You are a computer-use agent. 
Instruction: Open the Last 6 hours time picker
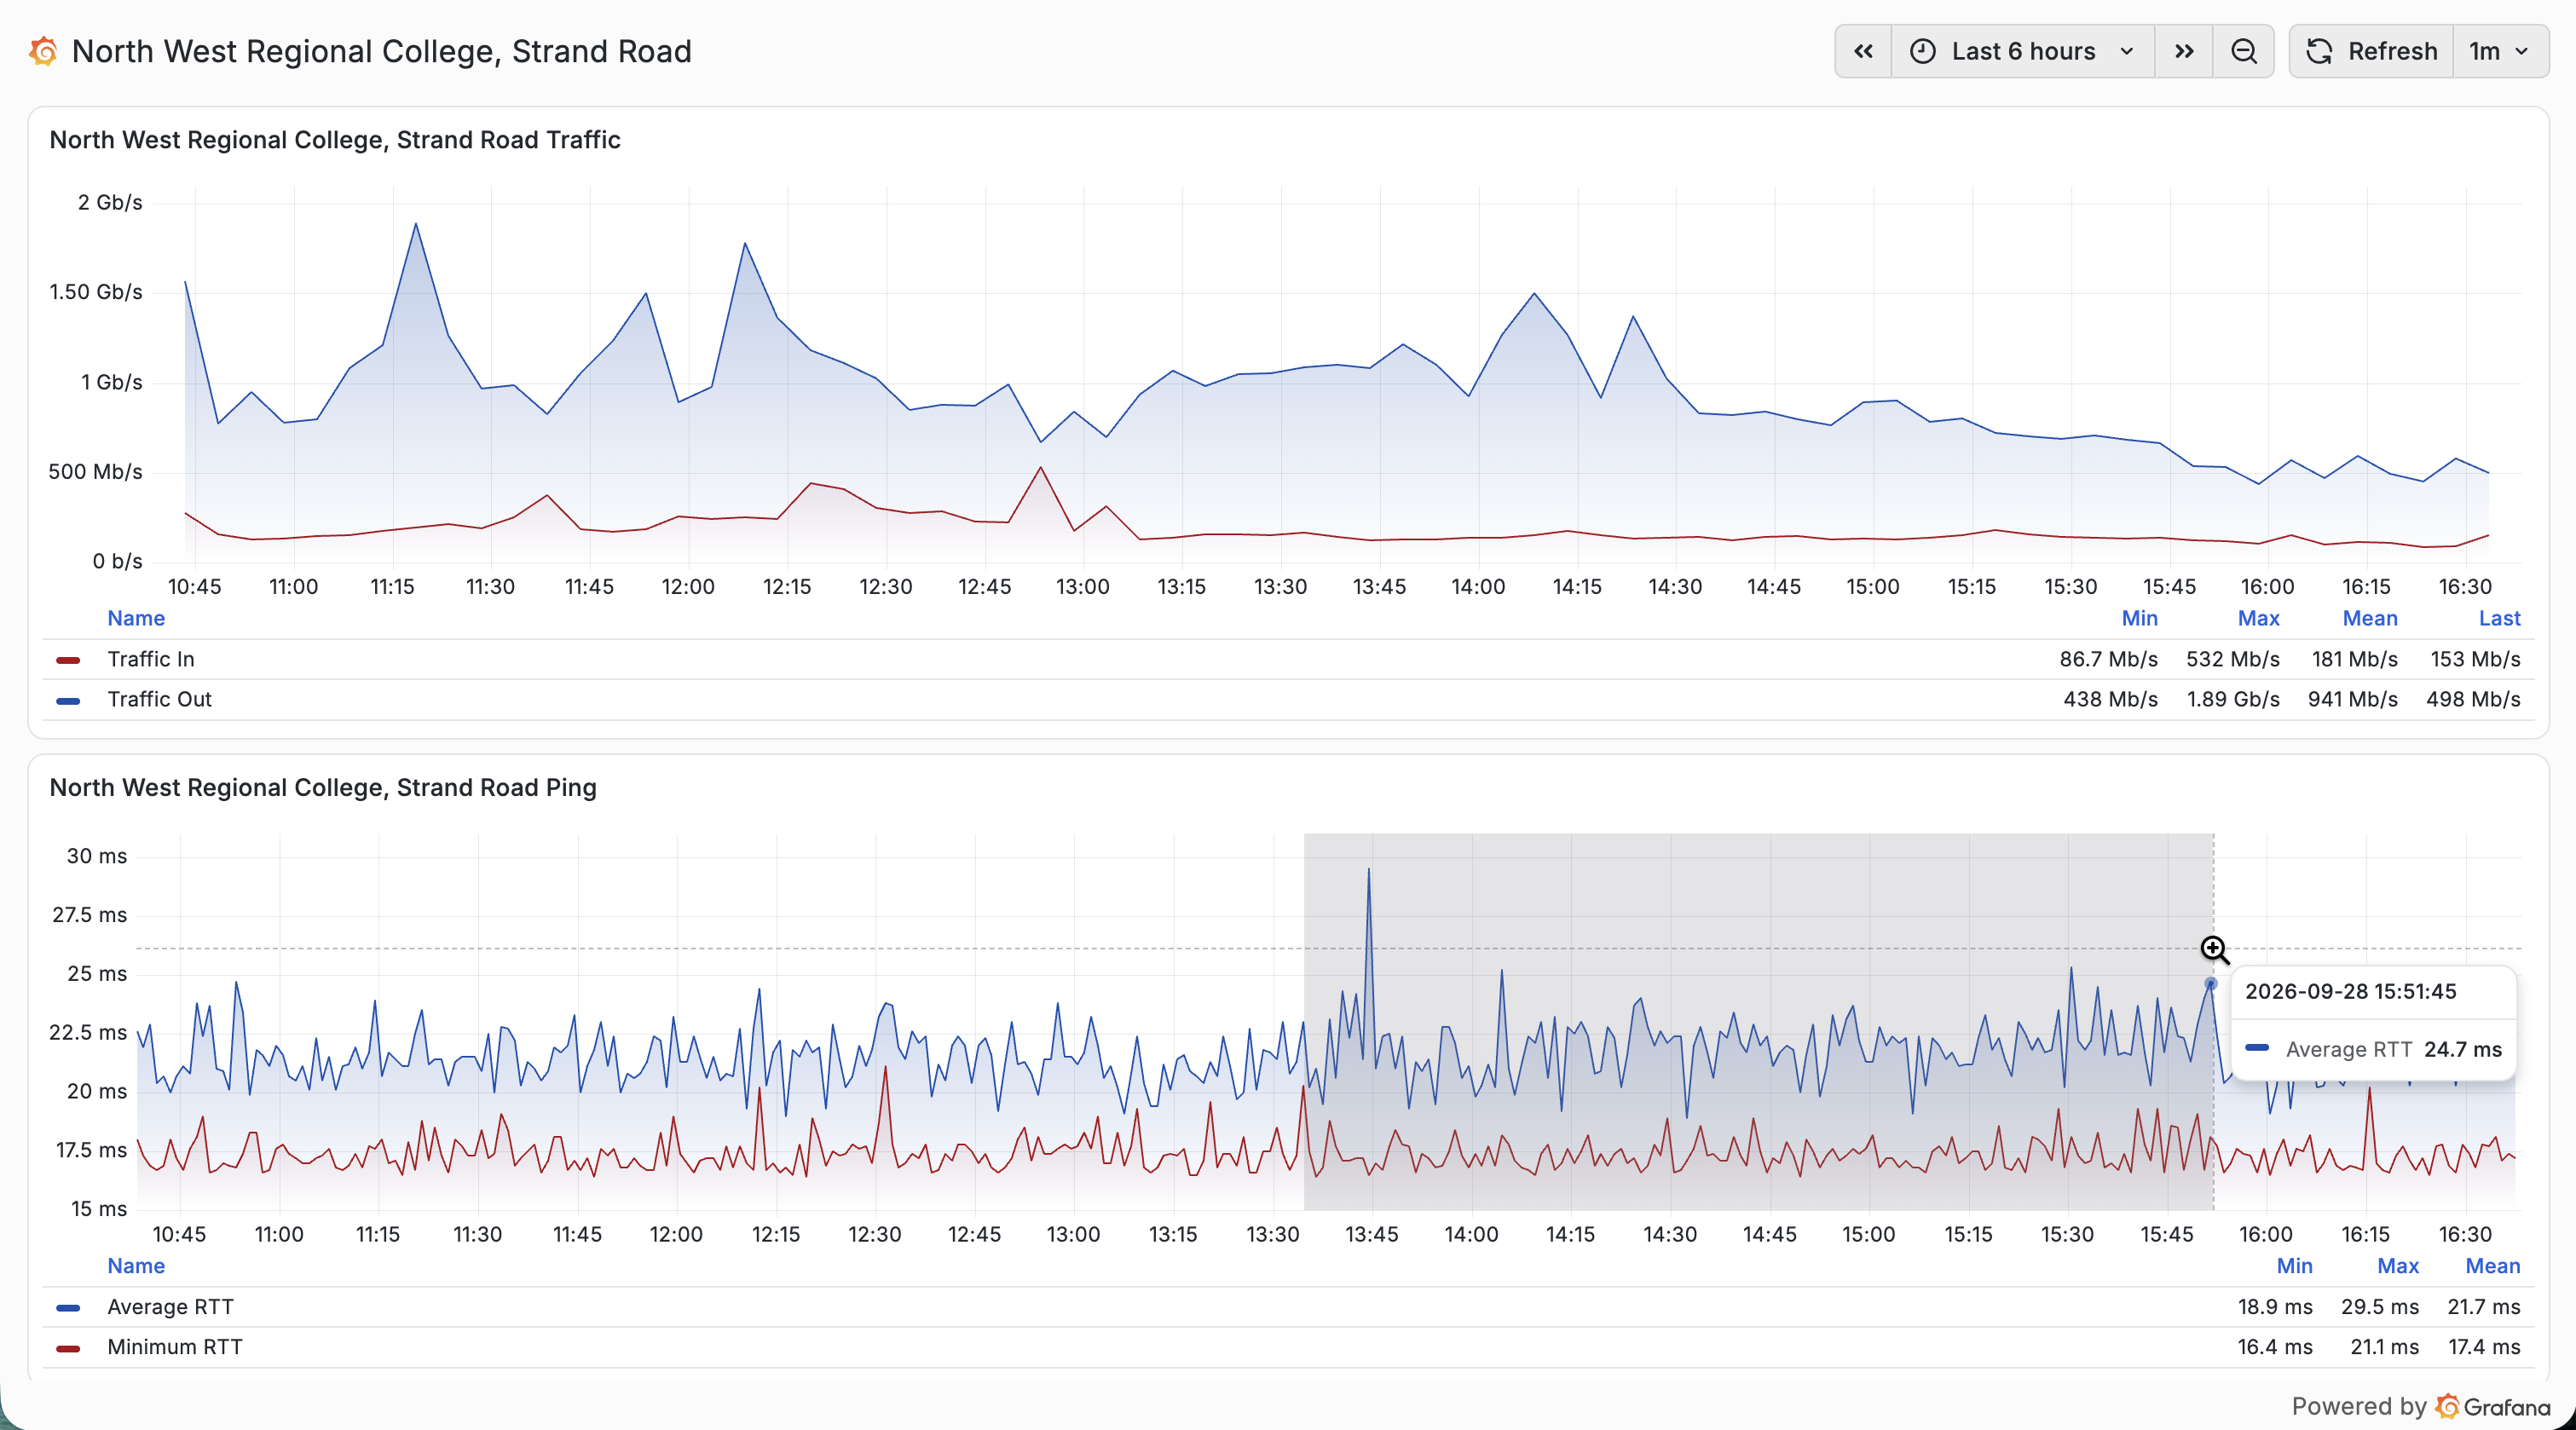pos(2023,51)
